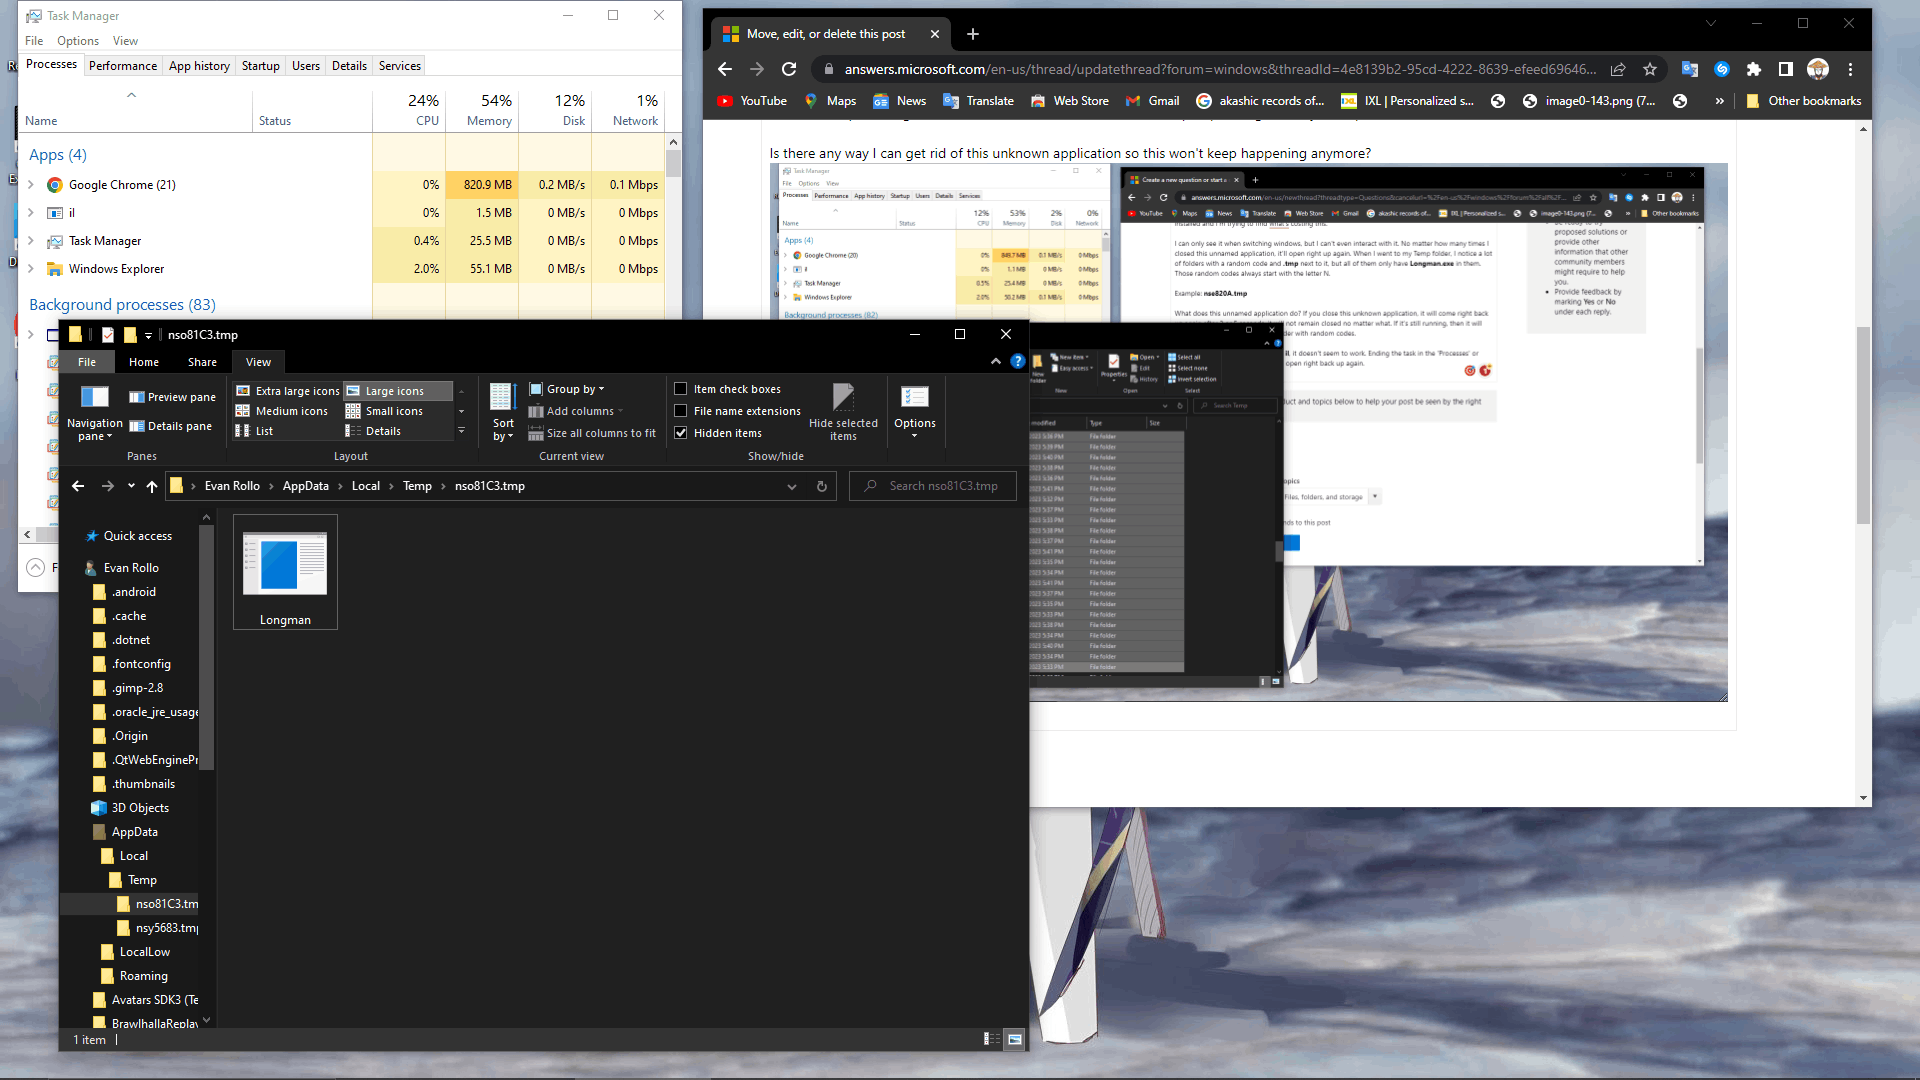
Task: Enable Item check boxes
Action: coord(681,389)
